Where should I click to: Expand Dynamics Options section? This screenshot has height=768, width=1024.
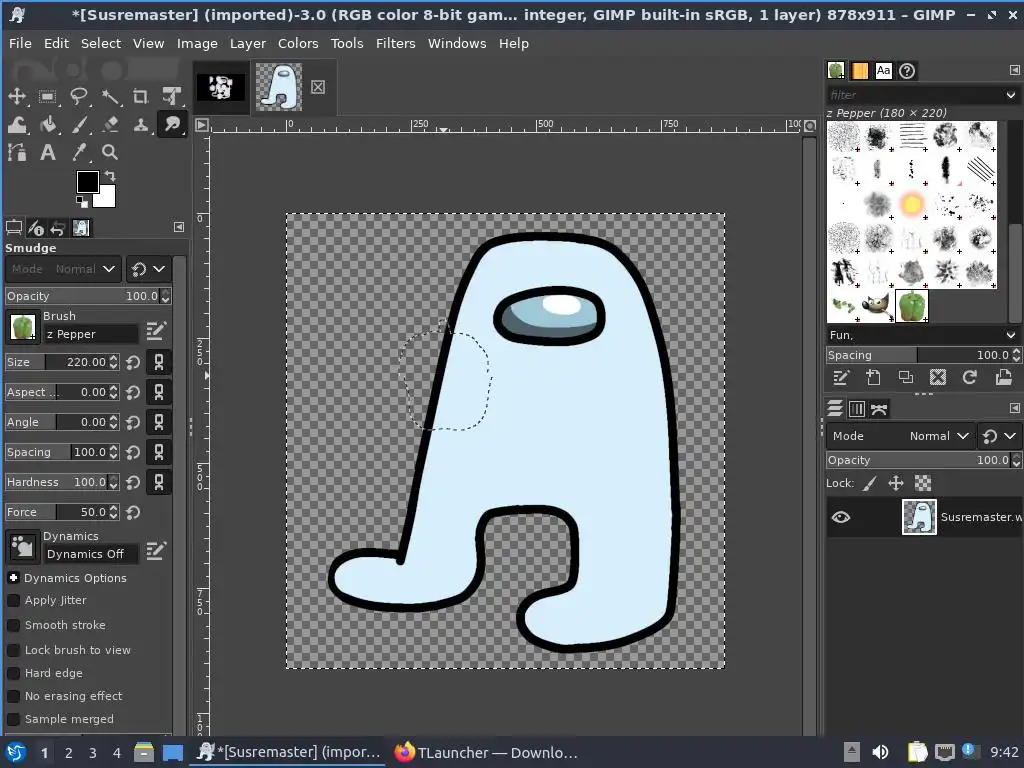pos(13,578)
